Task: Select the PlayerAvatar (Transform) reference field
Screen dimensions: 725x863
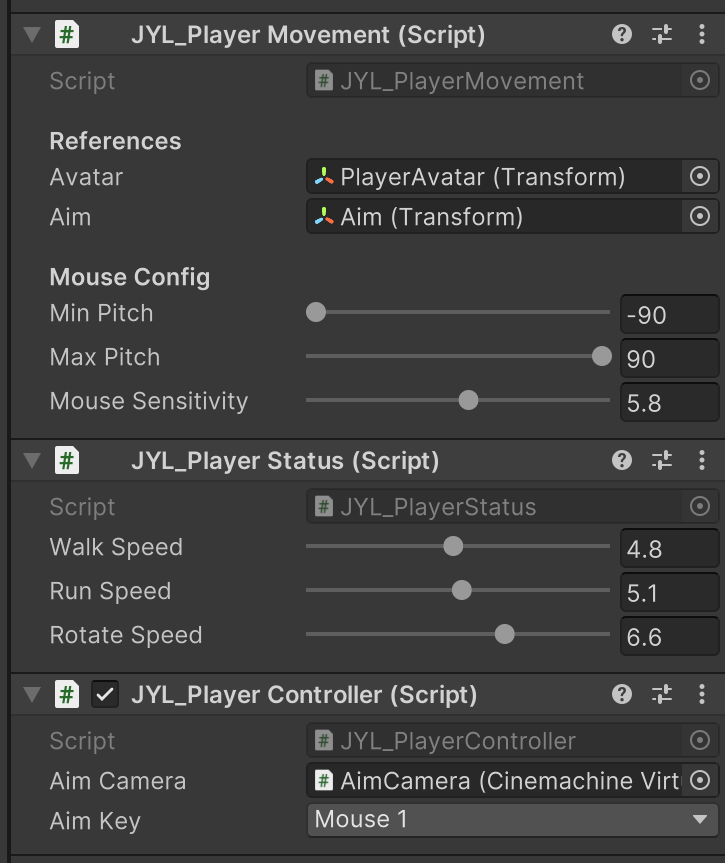Action: coord(495,177)
